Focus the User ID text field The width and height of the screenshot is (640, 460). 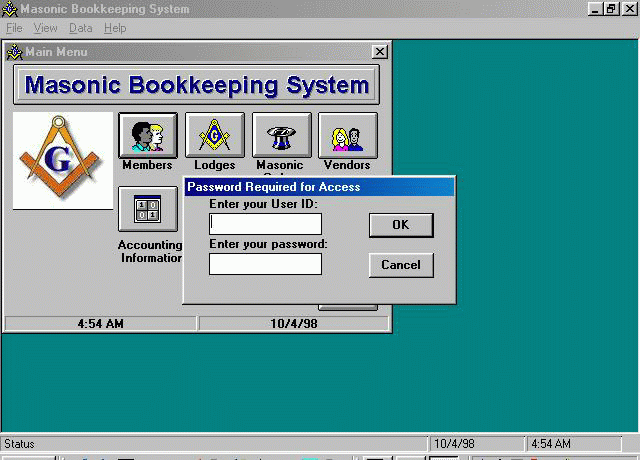pyautogui.click(x=265, y=224)
